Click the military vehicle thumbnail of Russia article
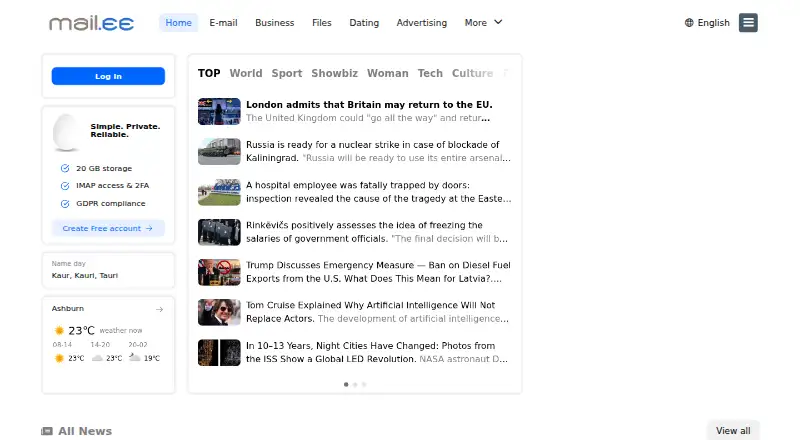 pyautogui.click(x=219, y=152)
